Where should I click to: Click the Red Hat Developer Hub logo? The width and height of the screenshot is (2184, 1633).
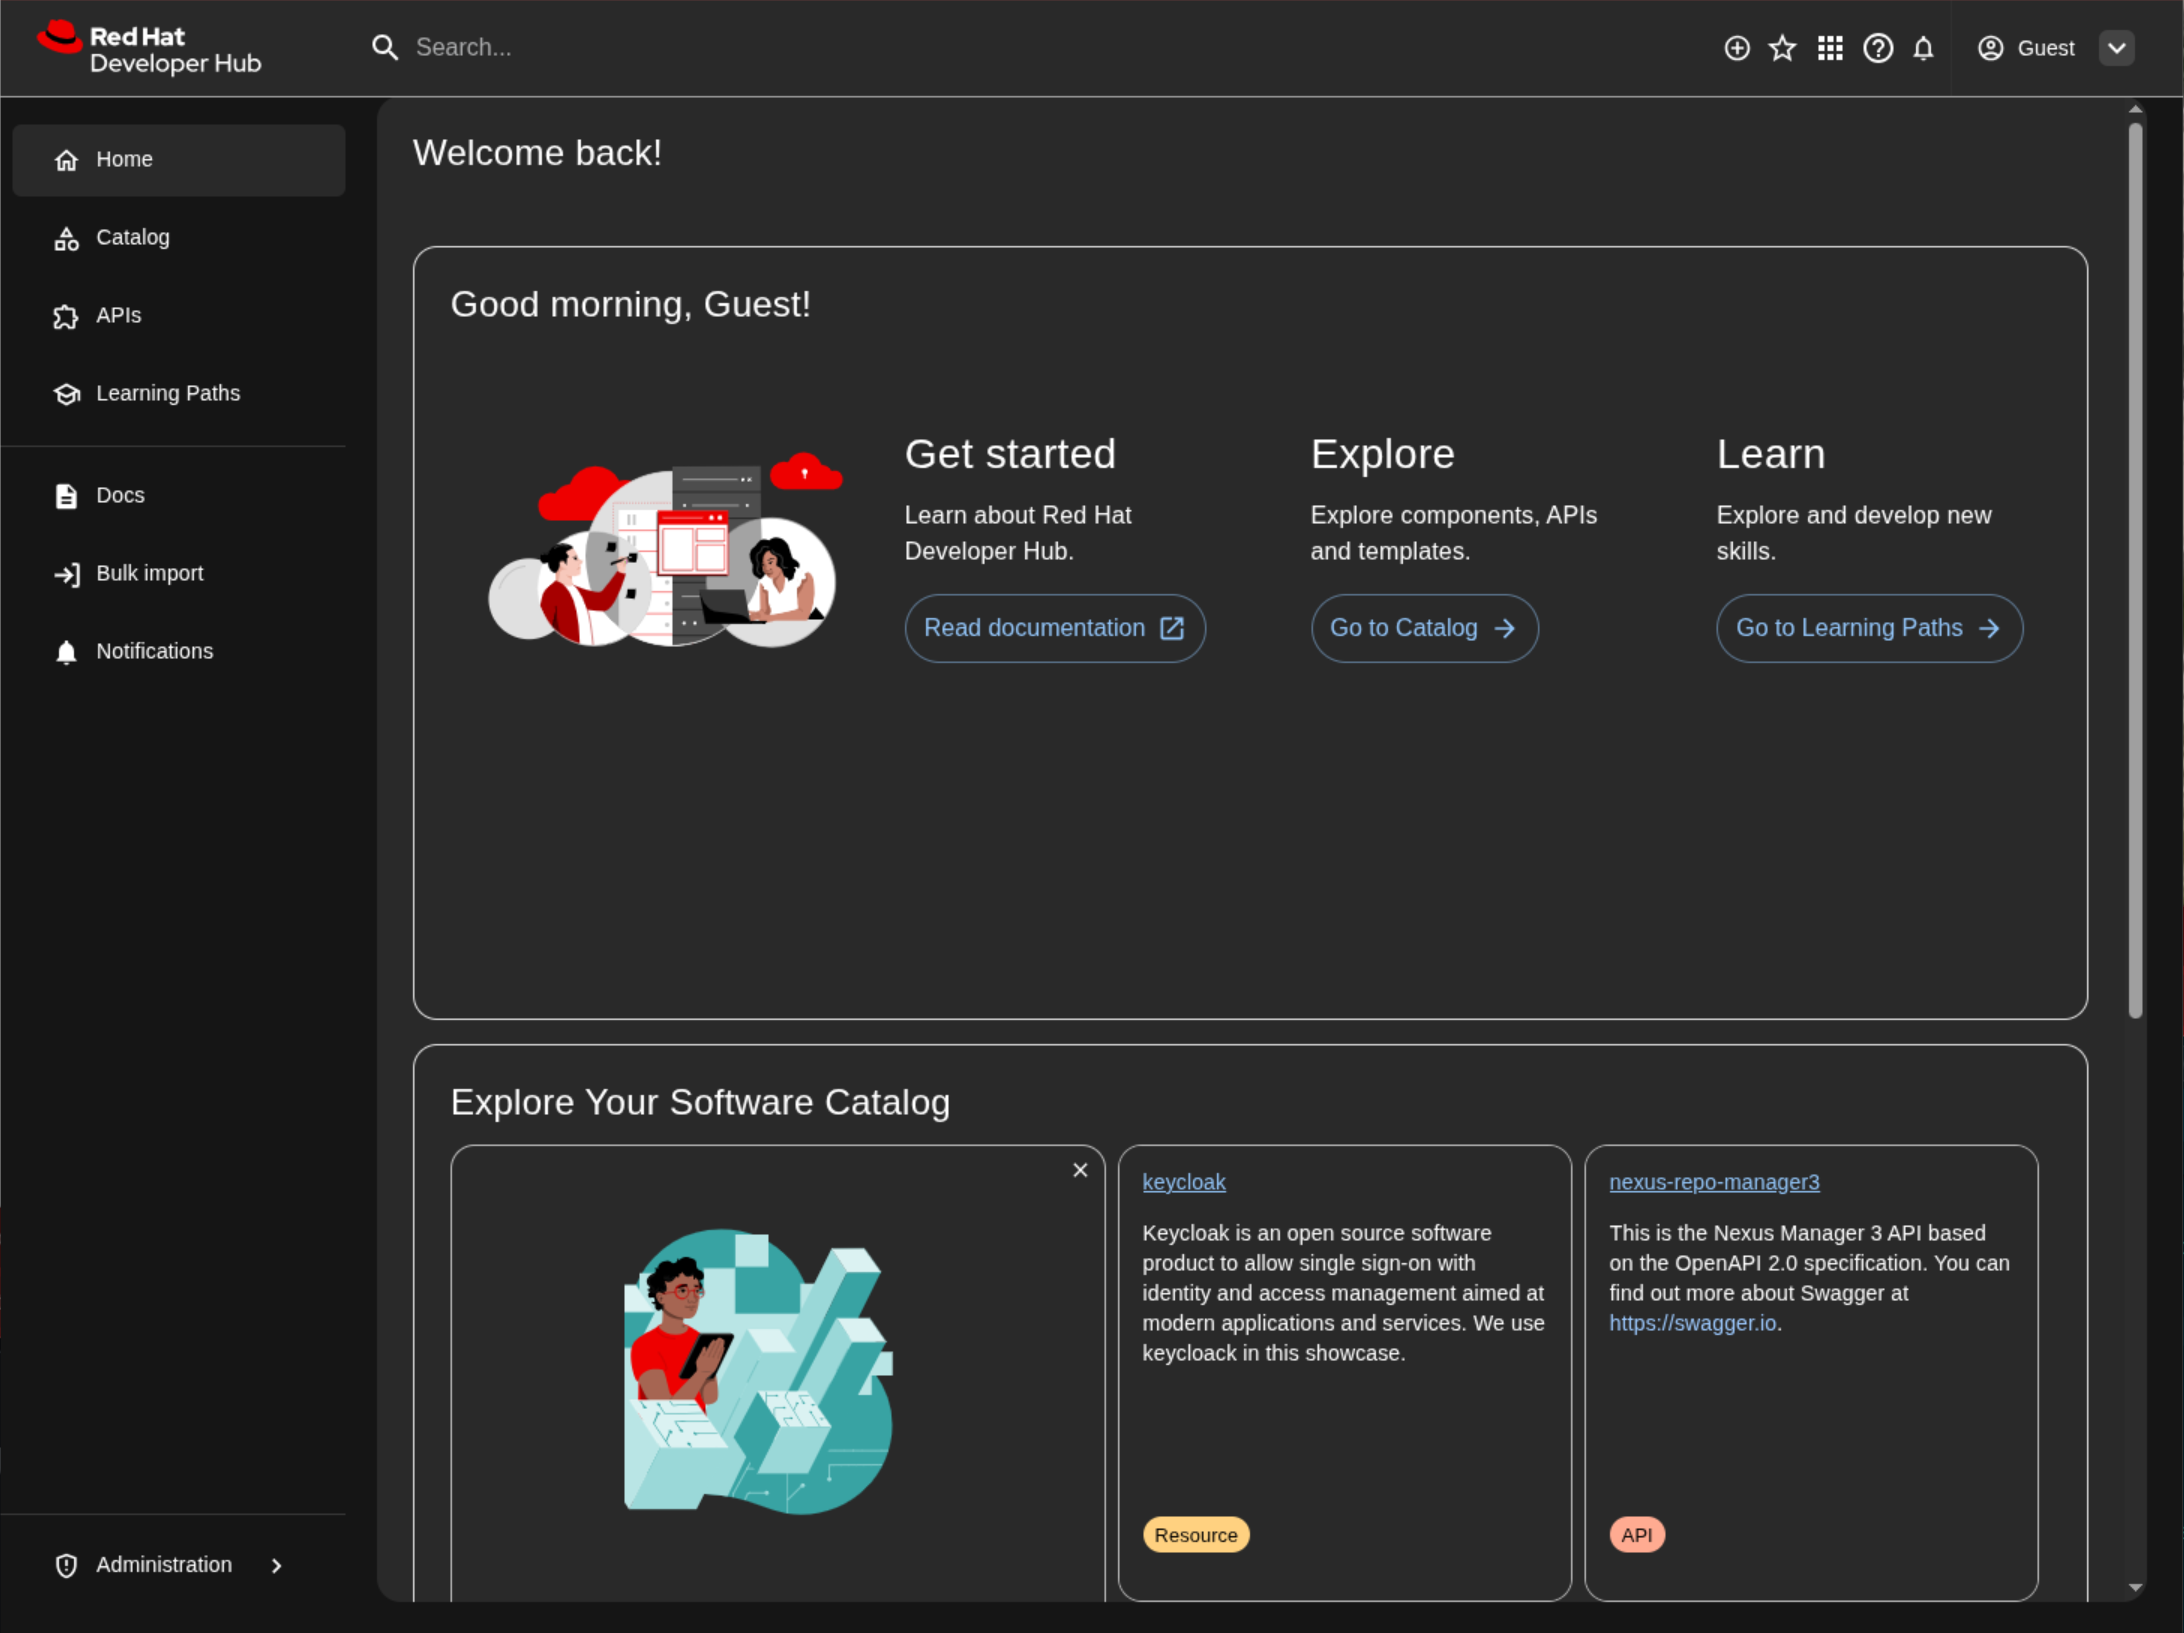pos(150,49)
